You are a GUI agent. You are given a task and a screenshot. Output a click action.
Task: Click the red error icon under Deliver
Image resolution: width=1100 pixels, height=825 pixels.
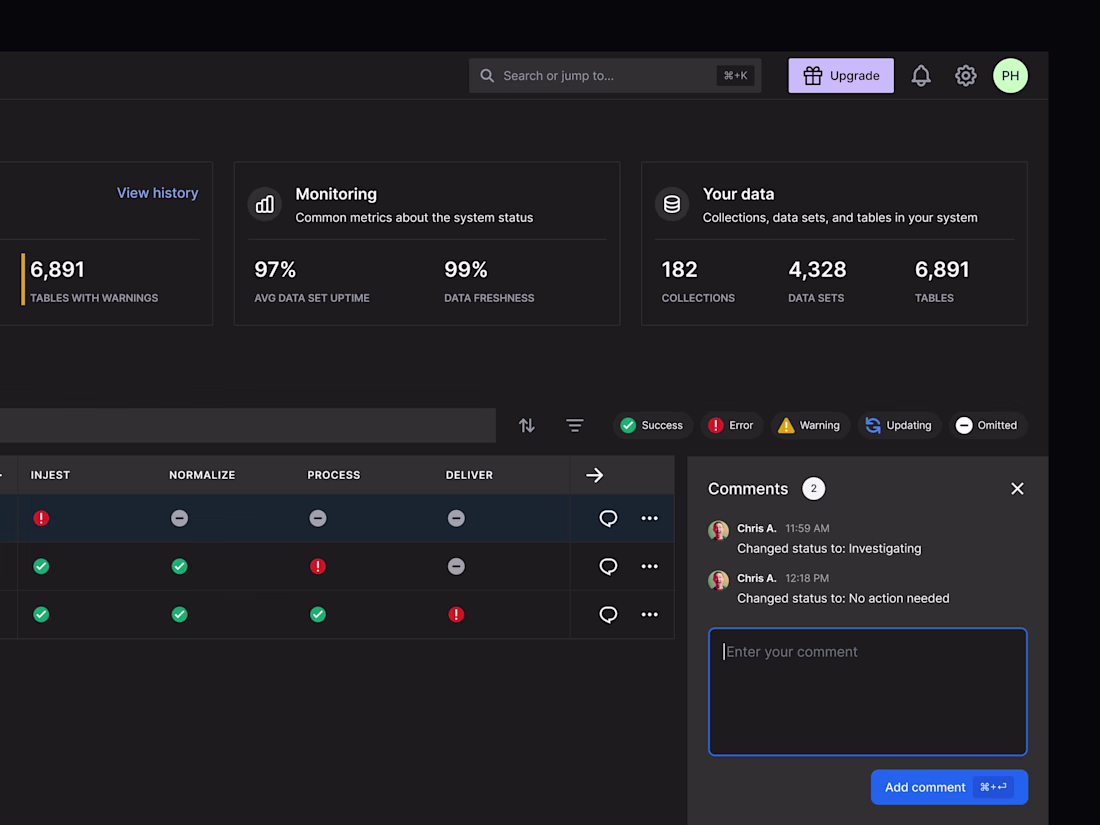[x=456, y=614]
